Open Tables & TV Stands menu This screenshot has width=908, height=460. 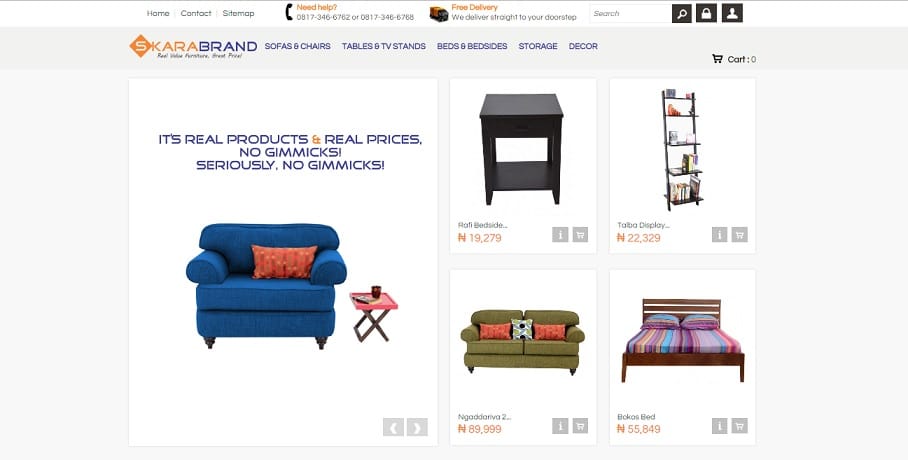pos(383,46)
